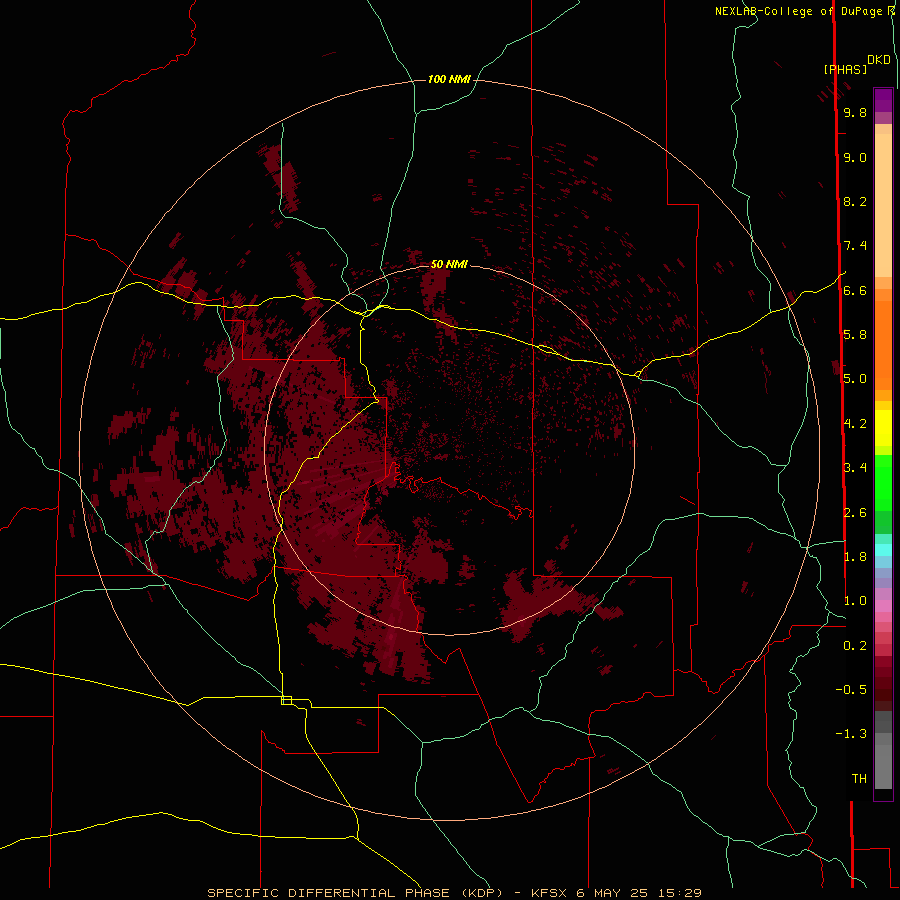Click the "TH" threshold label on the scale
This screenshot has height=900, width=900.
click(859, 779)
